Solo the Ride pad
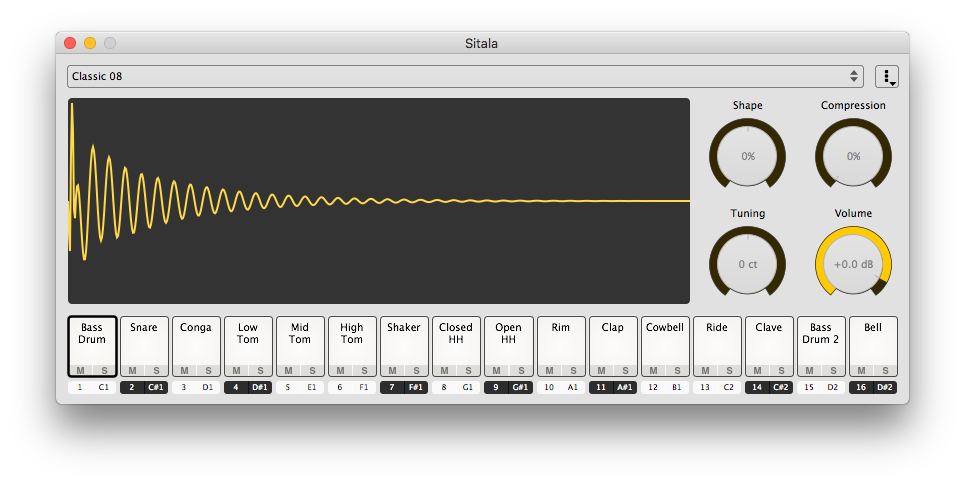The height and width of the screenshot is (484, 965). coord(729,371)
